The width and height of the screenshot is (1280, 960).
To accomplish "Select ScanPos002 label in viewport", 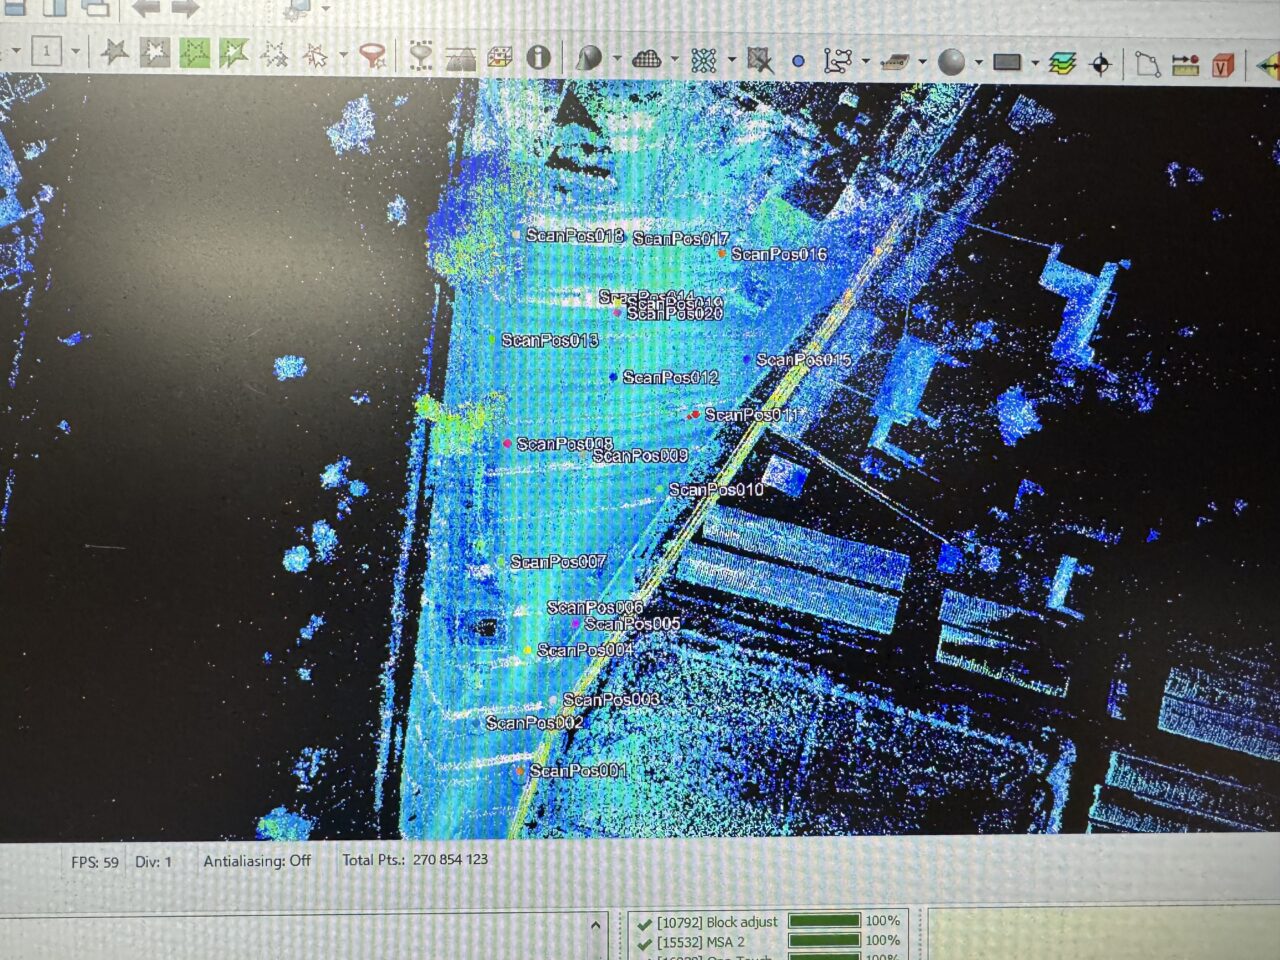I will tap(535, 722).
